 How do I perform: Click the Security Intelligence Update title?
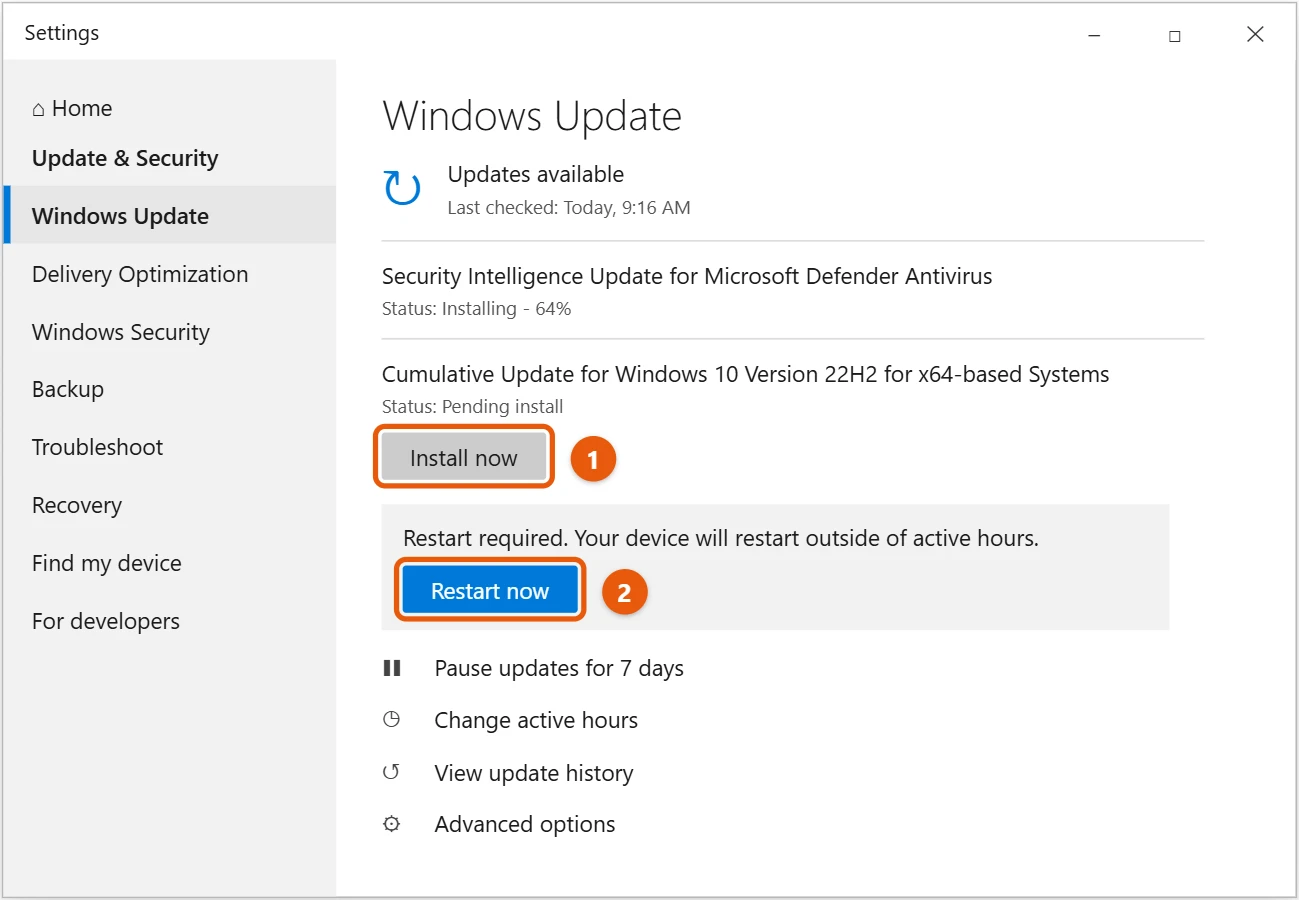click(687, 276)
